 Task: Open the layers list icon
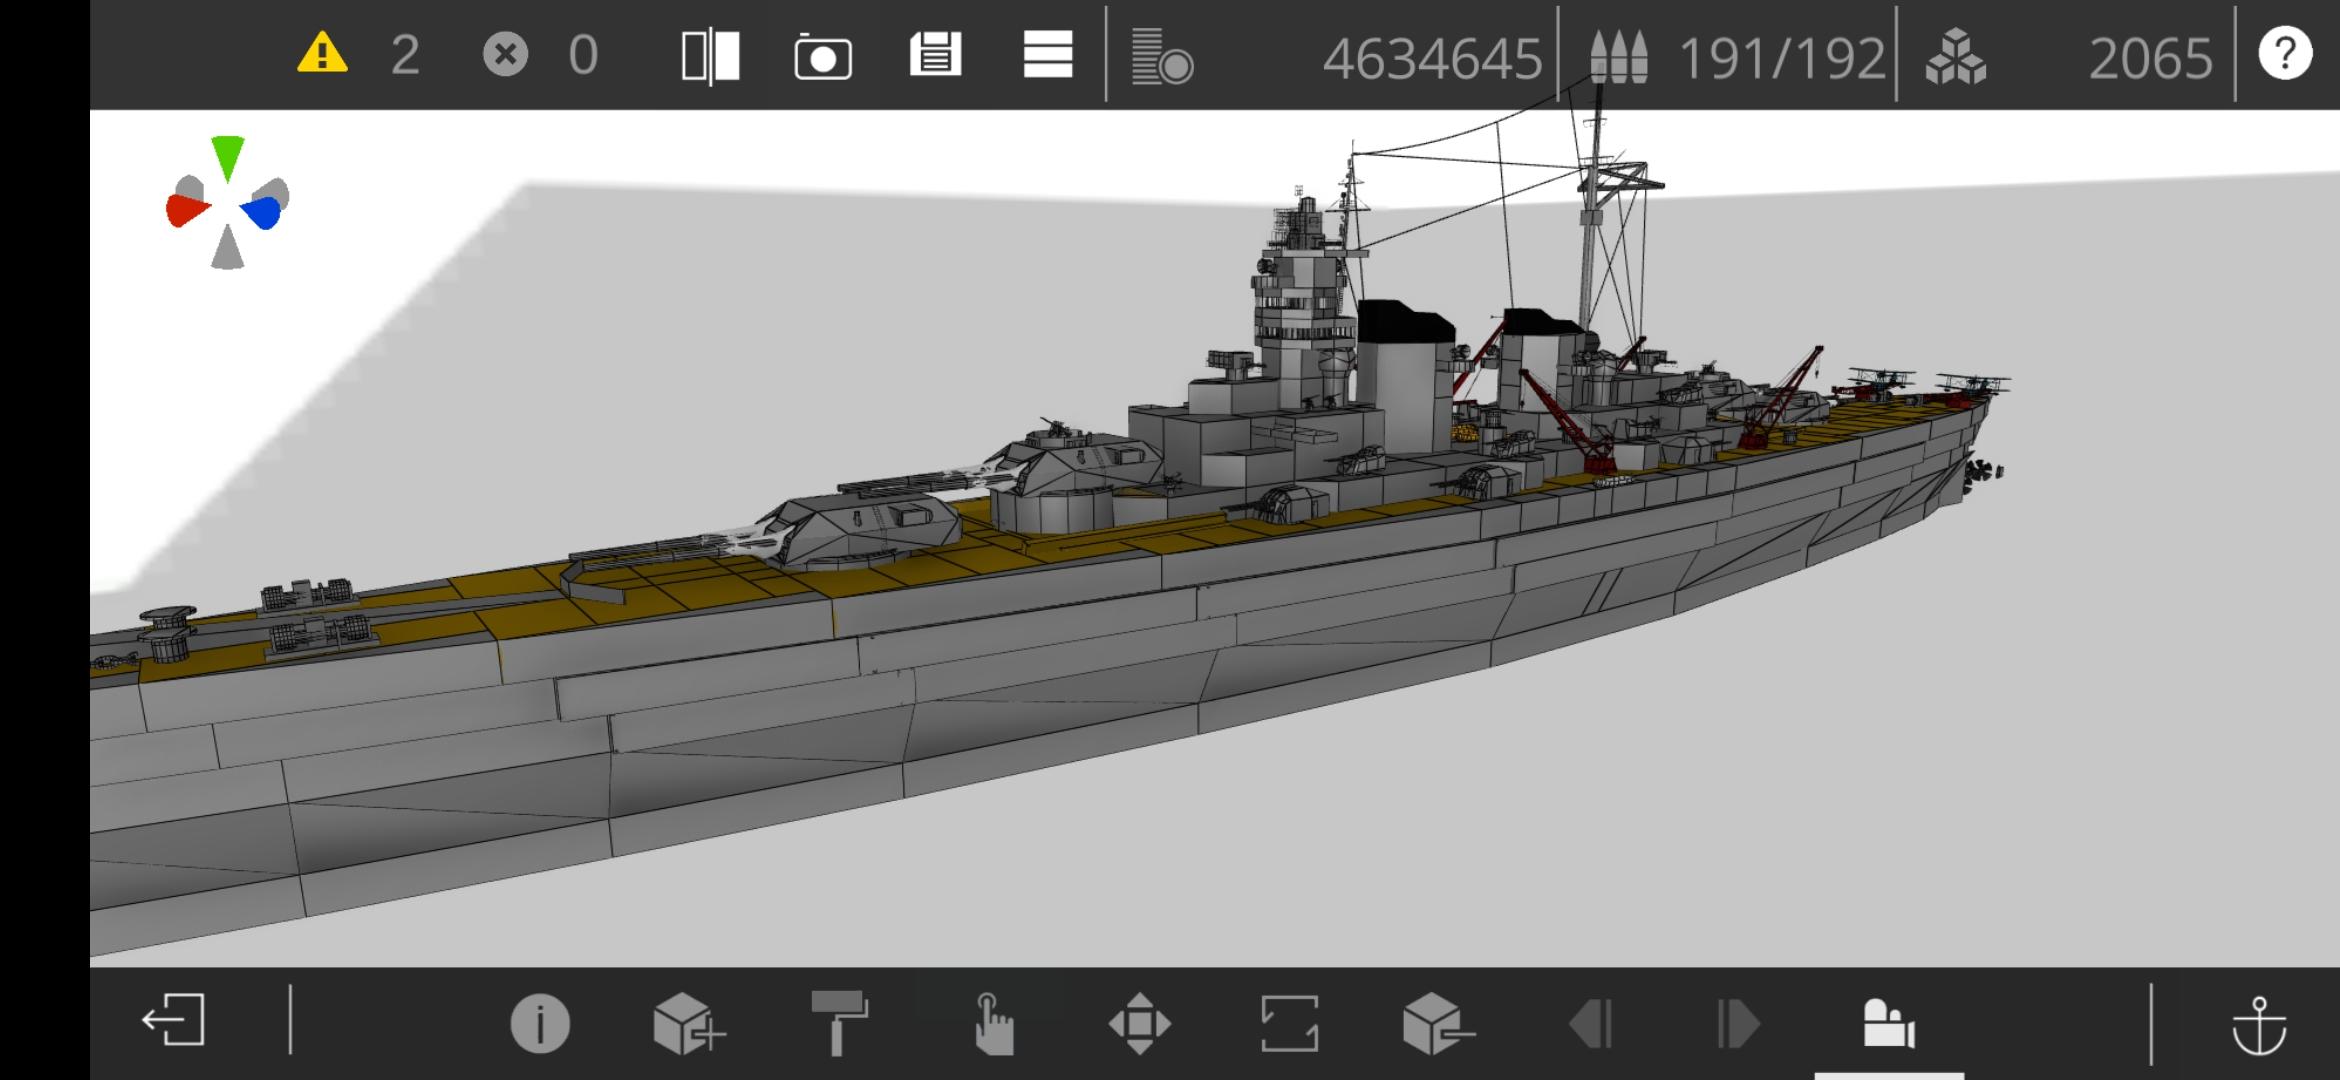(1161, 56)
